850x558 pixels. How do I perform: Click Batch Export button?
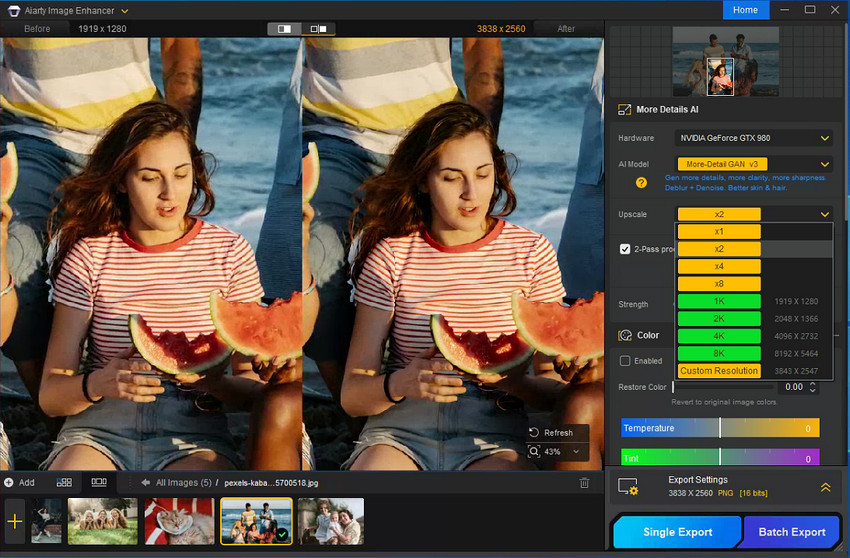click(792, 532)
